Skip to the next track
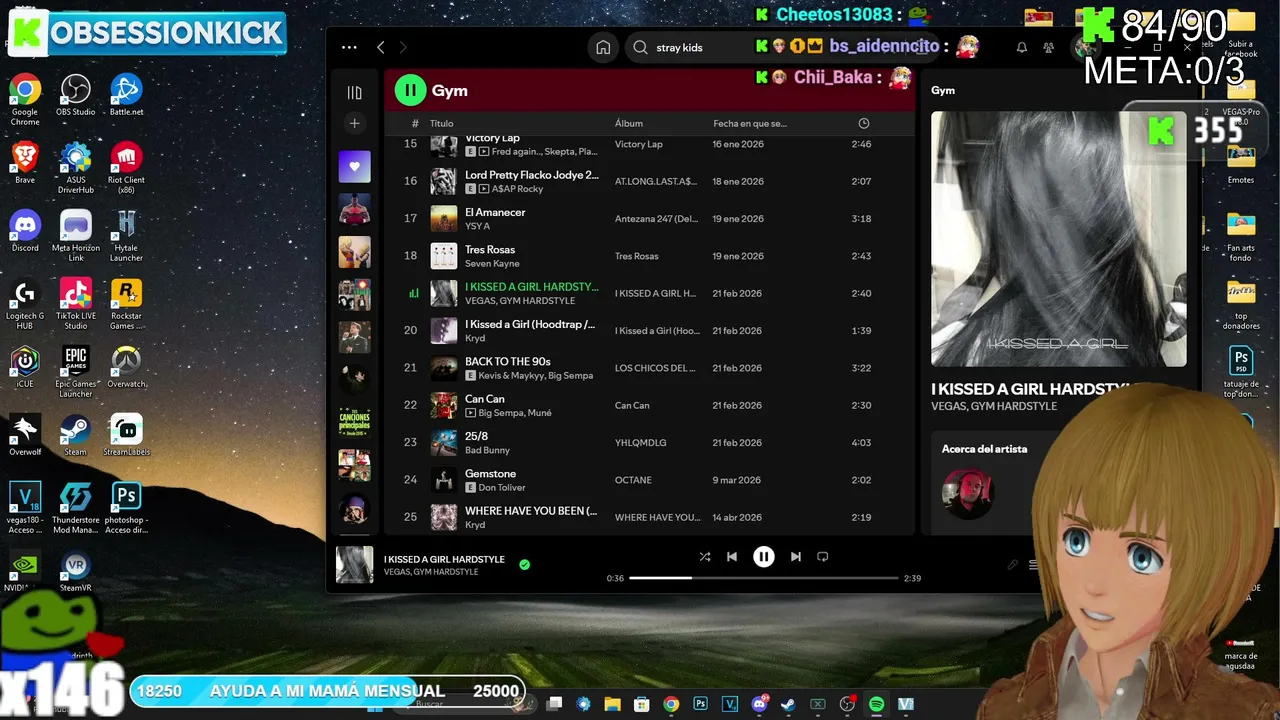This screenshot has height=720, width=1280. [796, 557]
